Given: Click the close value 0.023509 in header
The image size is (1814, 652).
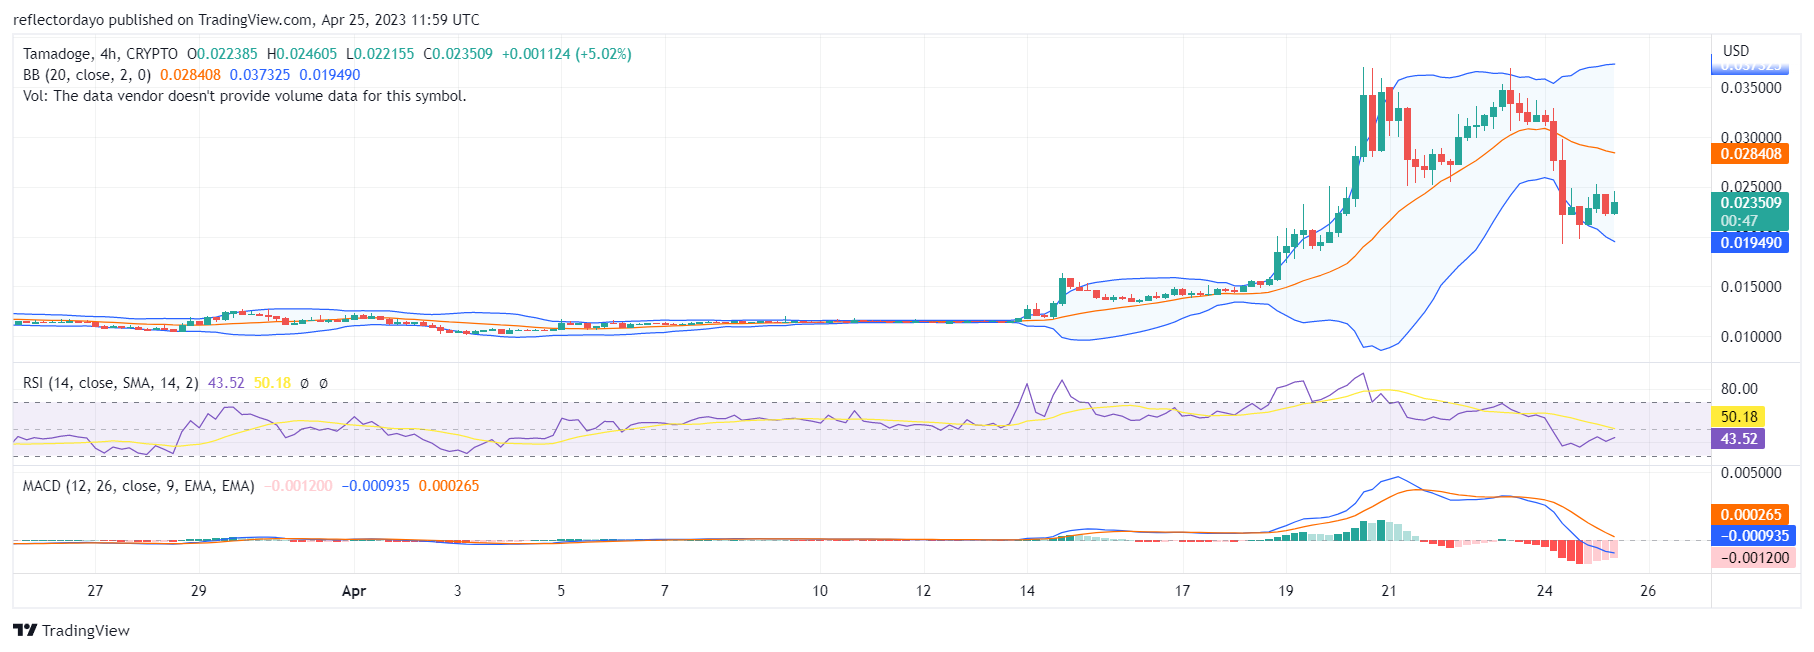Looking at the screenshot, I should [x=463, y=54].
